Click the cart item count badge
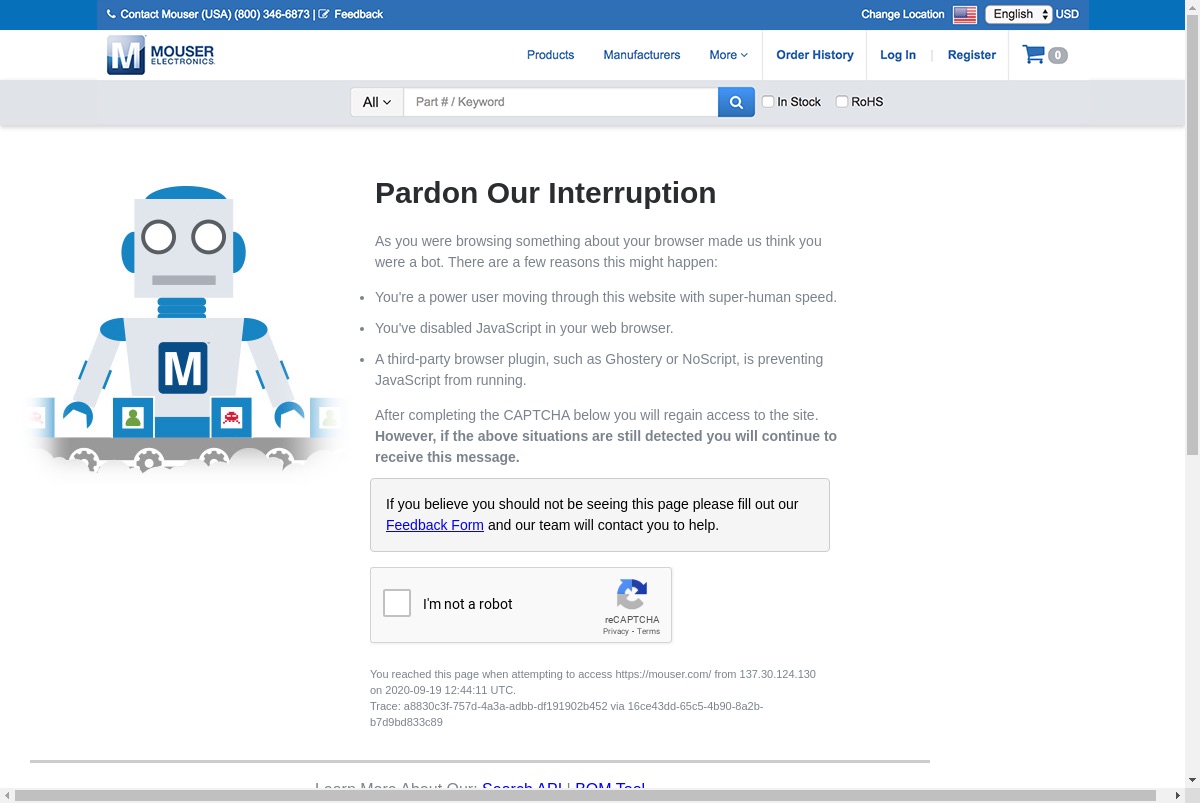The width and height of the screenshot is (1200, 803). pos(1057,56)
